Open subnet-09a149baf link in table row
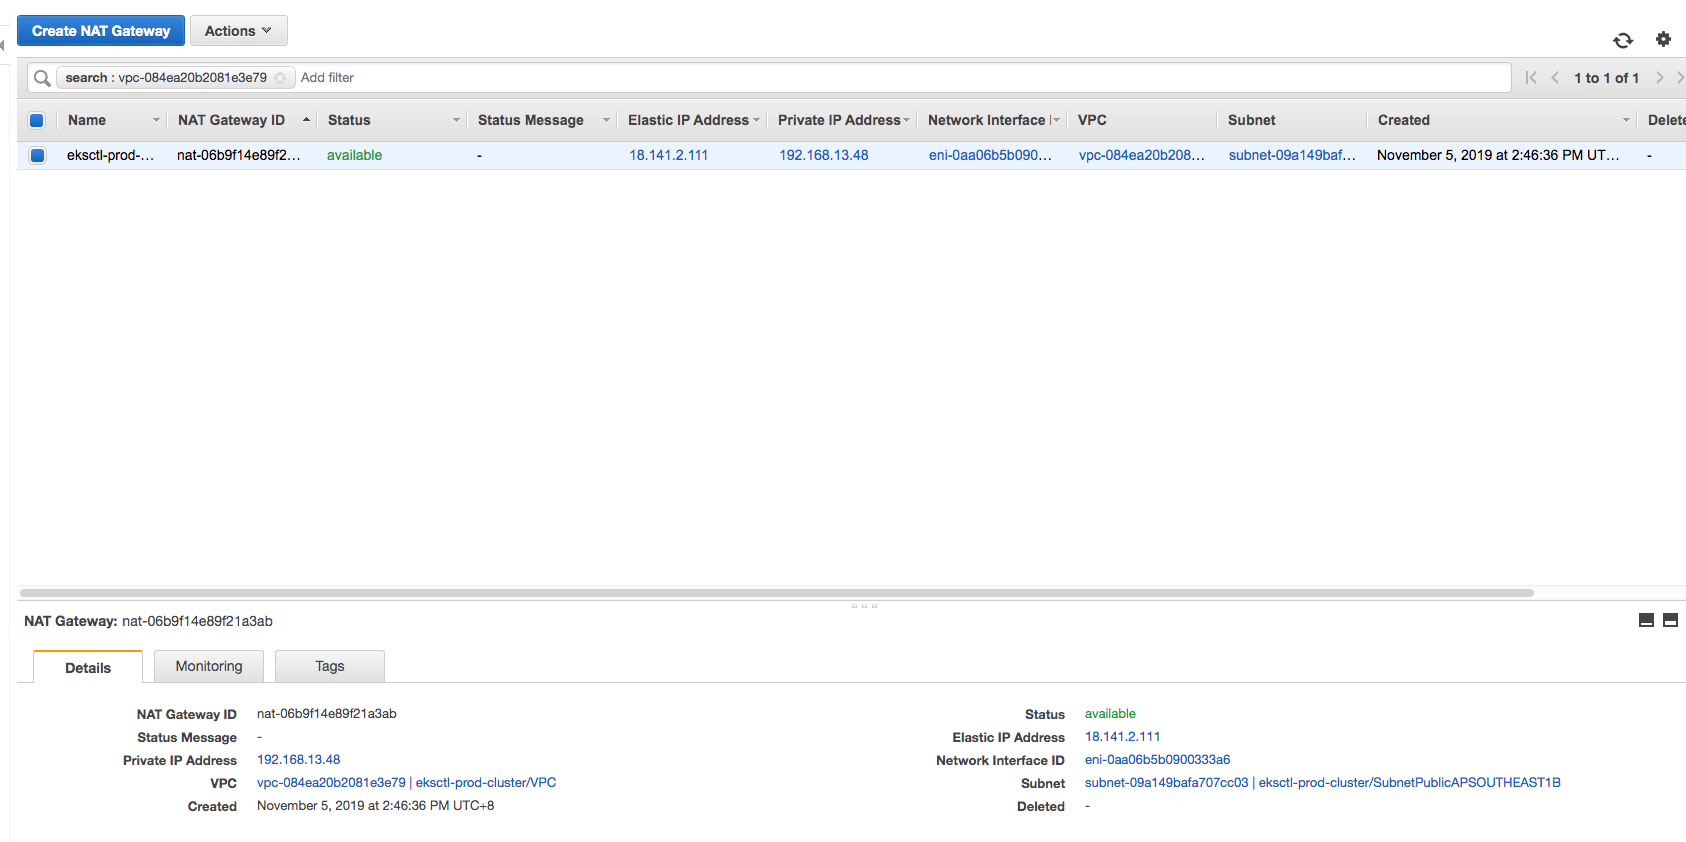This screenshot has width=1686, height=842. coord(1292,155)
